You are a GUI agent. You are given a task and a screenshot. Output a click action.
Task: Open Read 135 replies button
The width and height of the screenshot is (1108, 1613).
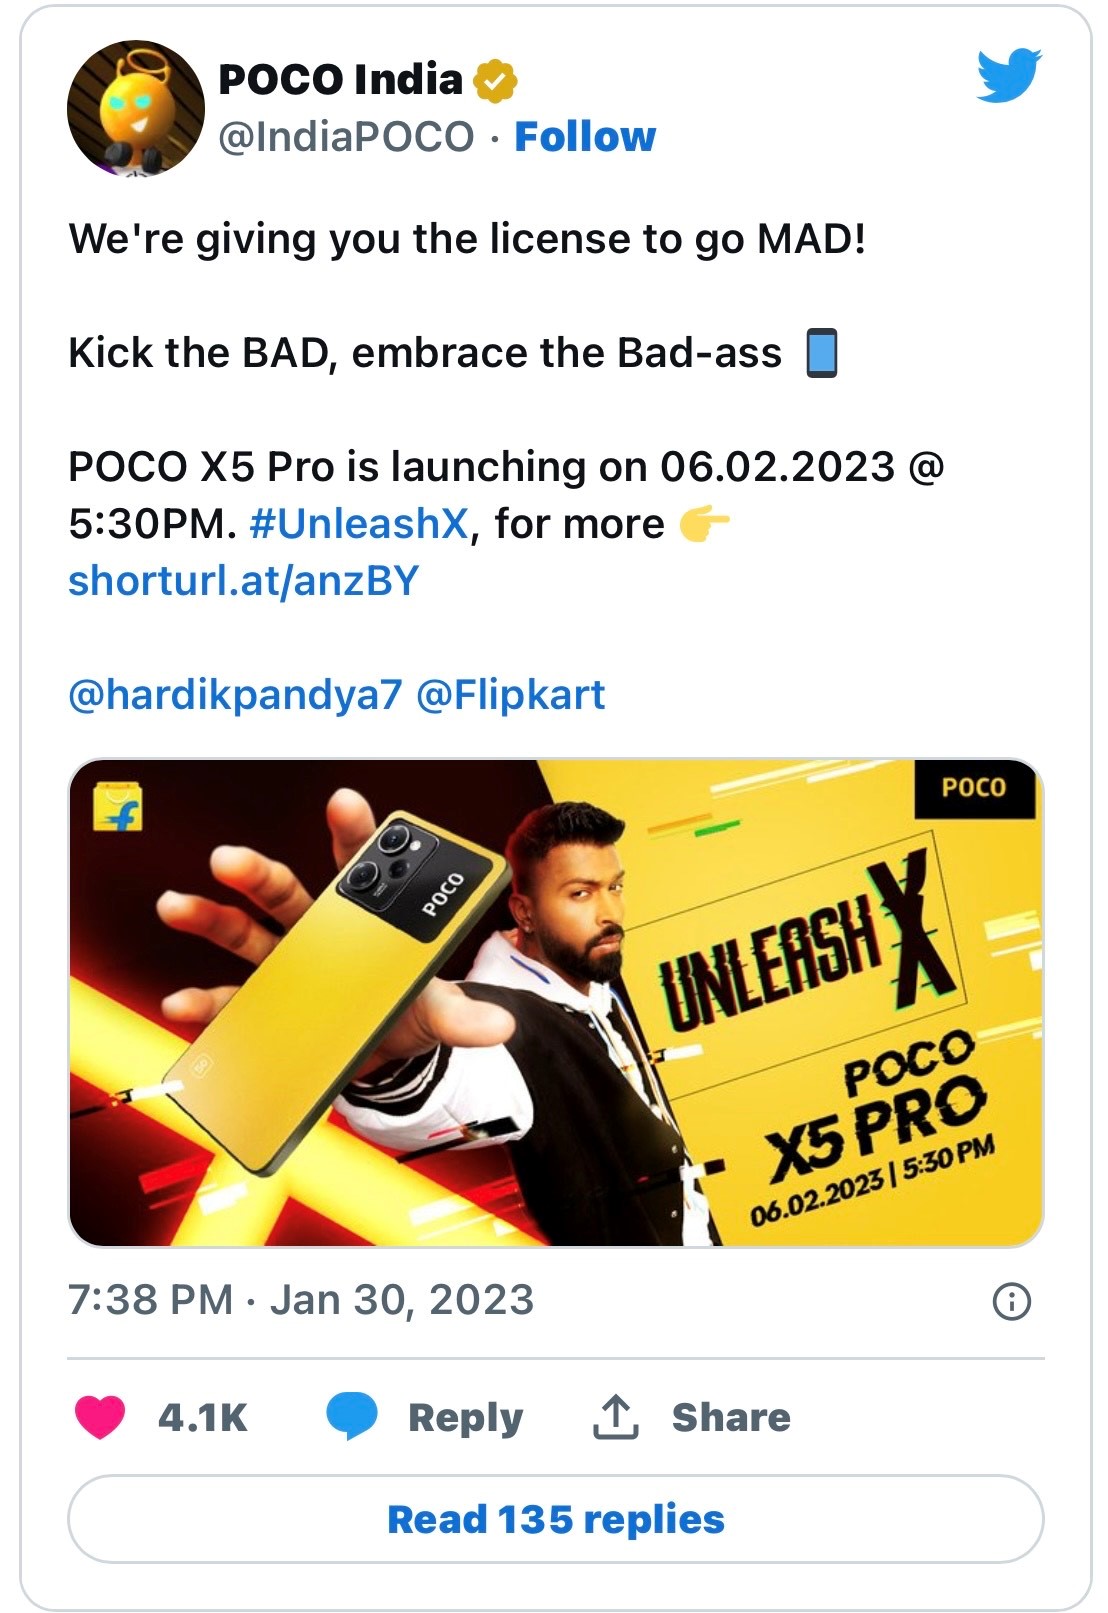point(555,1518)
